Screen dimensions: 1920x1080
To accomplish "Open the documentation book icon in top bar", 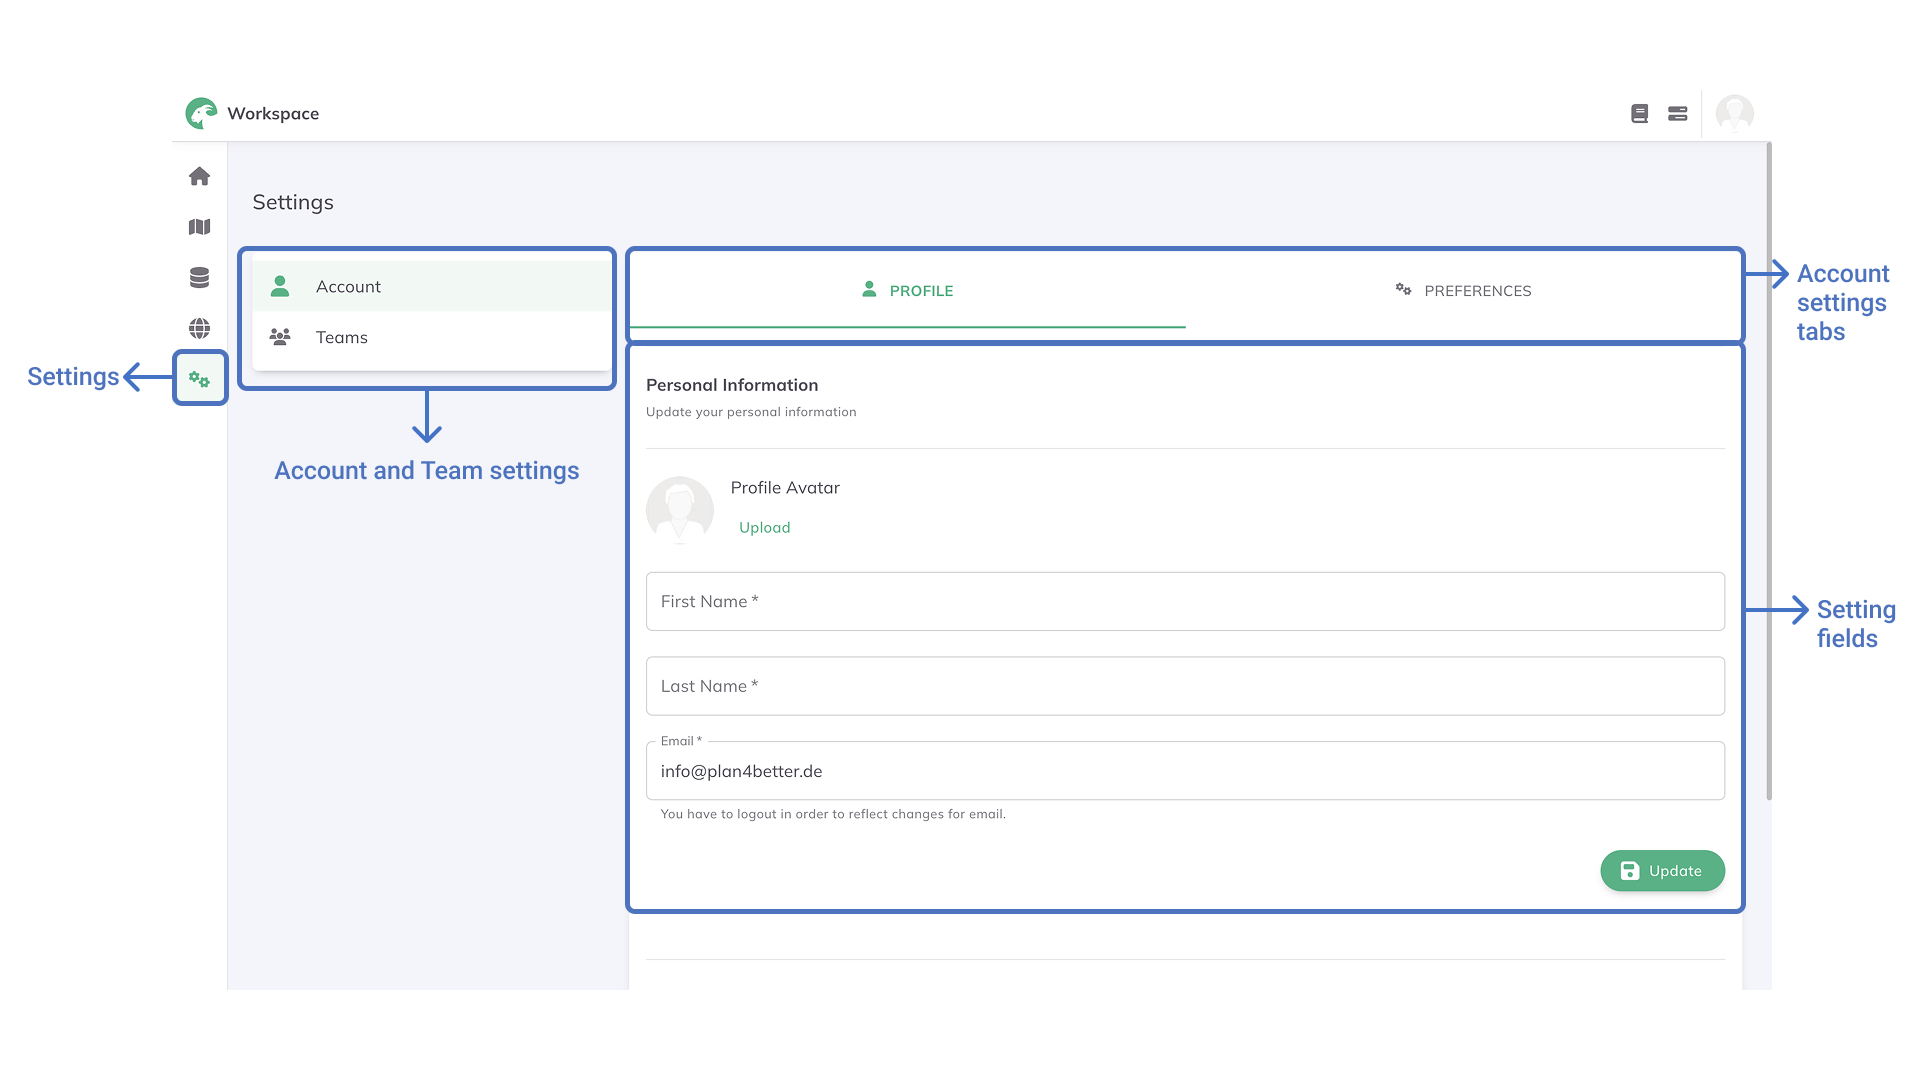I will coord(1639,114).
